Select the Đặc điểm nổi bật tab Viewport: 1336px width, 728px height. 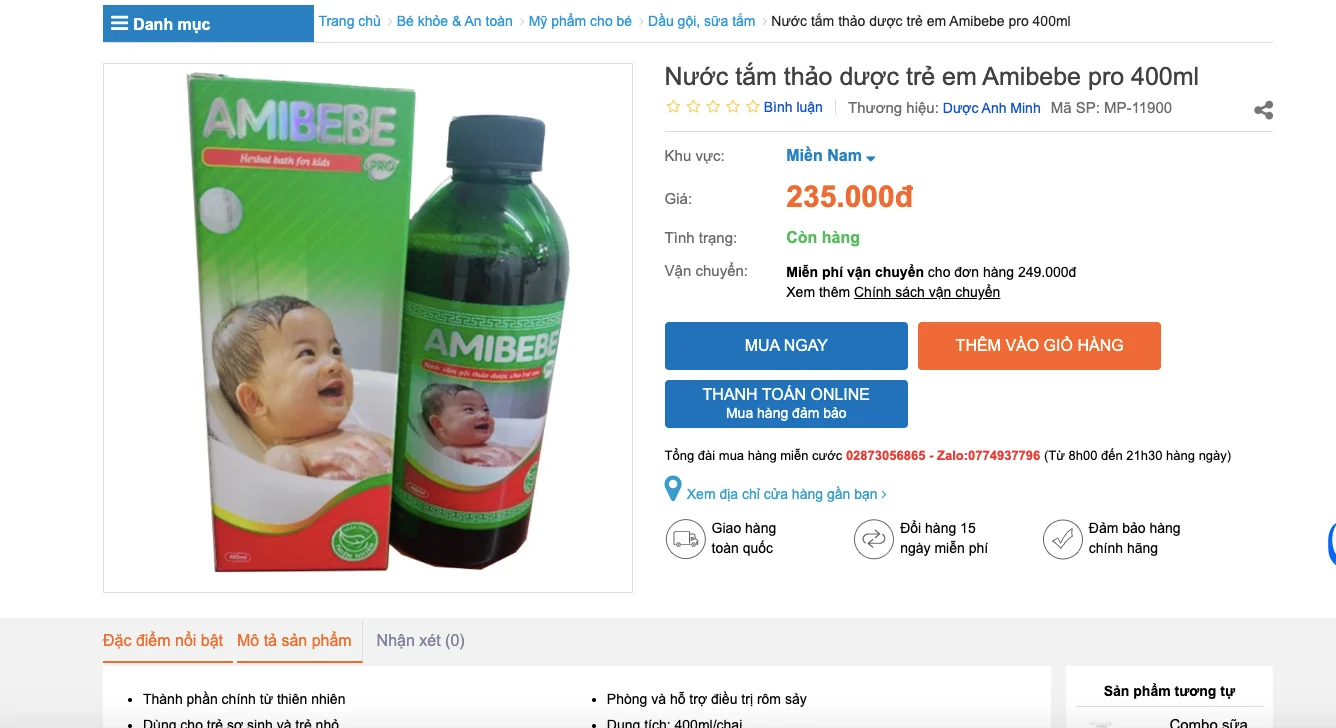coord(163,640)
